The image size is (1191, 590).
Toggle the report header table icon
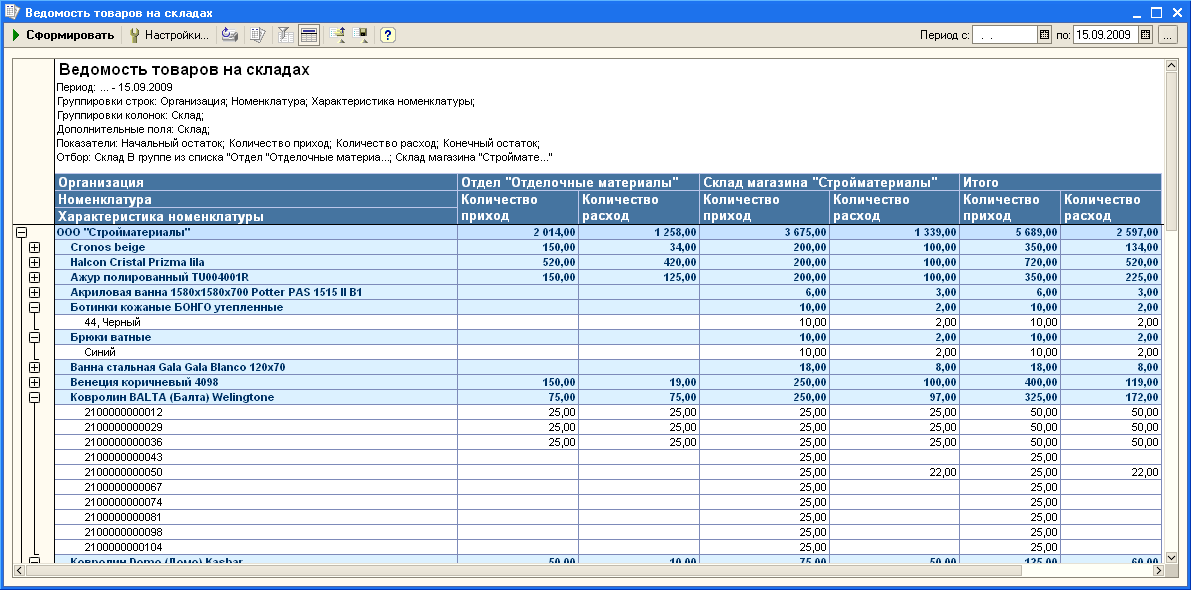[x=308, y=35]
